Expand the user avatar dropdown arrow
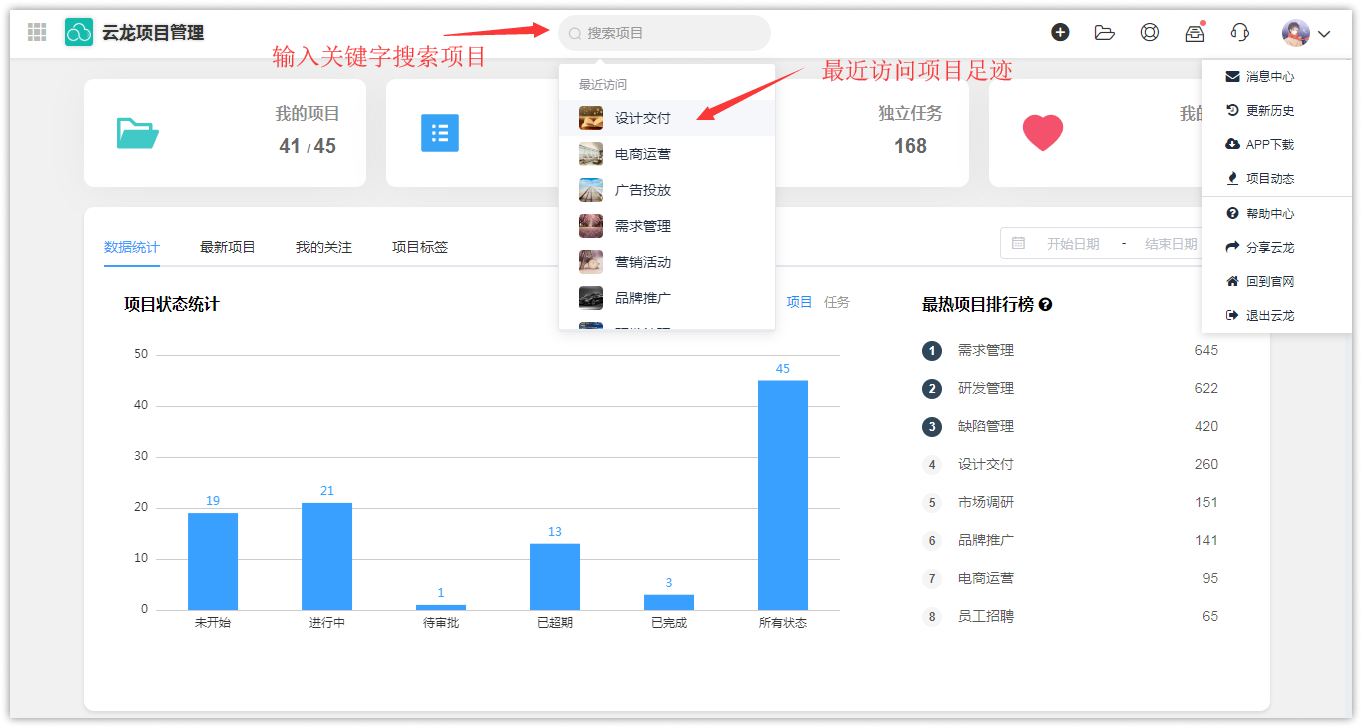This screenshot has width=1362, height=728. [1324, 34]
